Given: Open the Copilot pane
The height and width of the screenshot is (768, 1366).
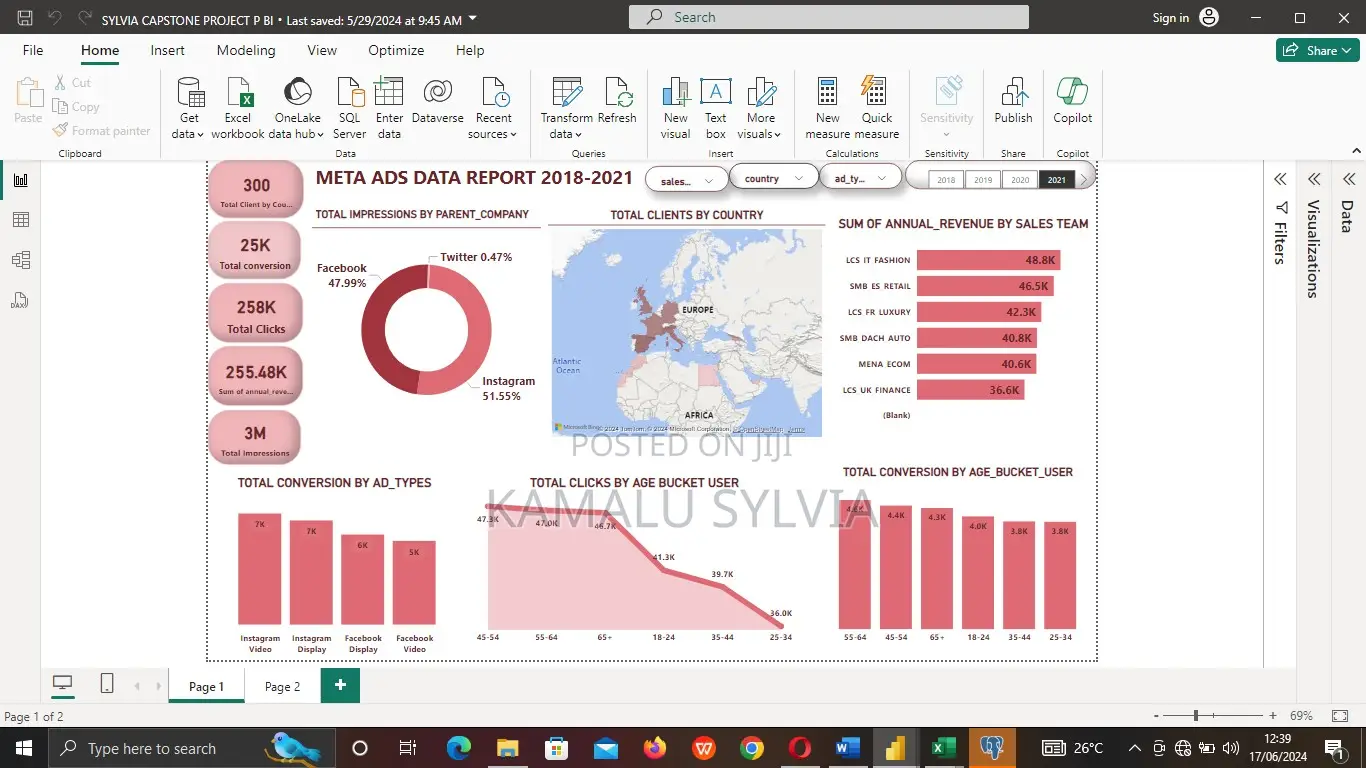Looking at the screenshot, I should 1072,101.
